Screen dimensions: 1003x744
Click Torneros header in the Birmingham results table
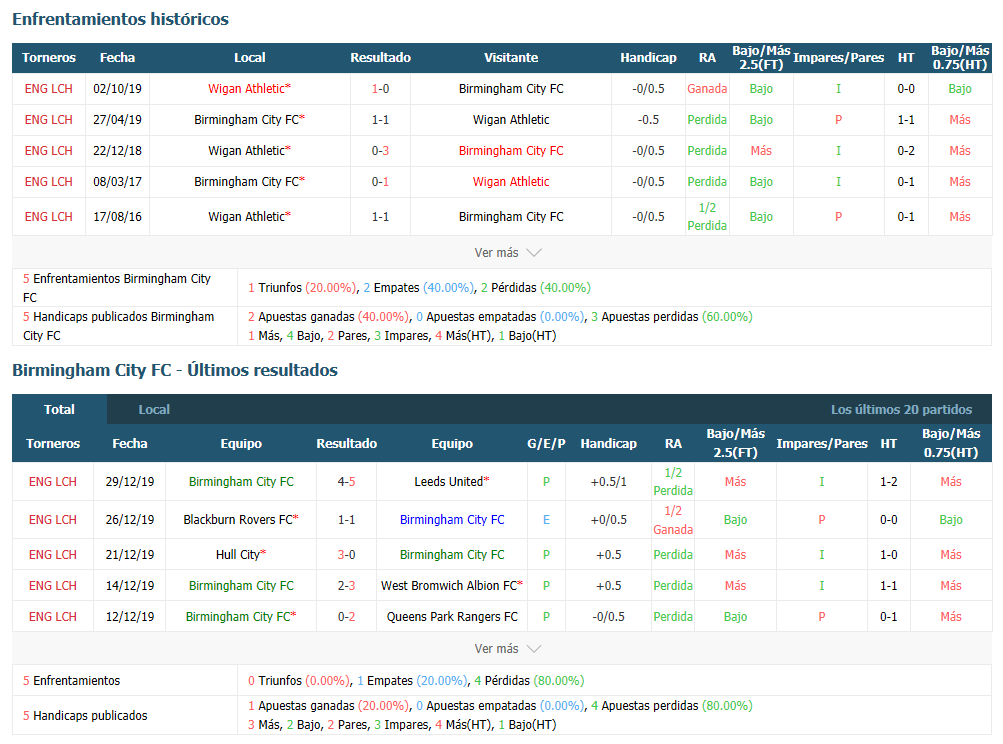click(x=53, y=443)
